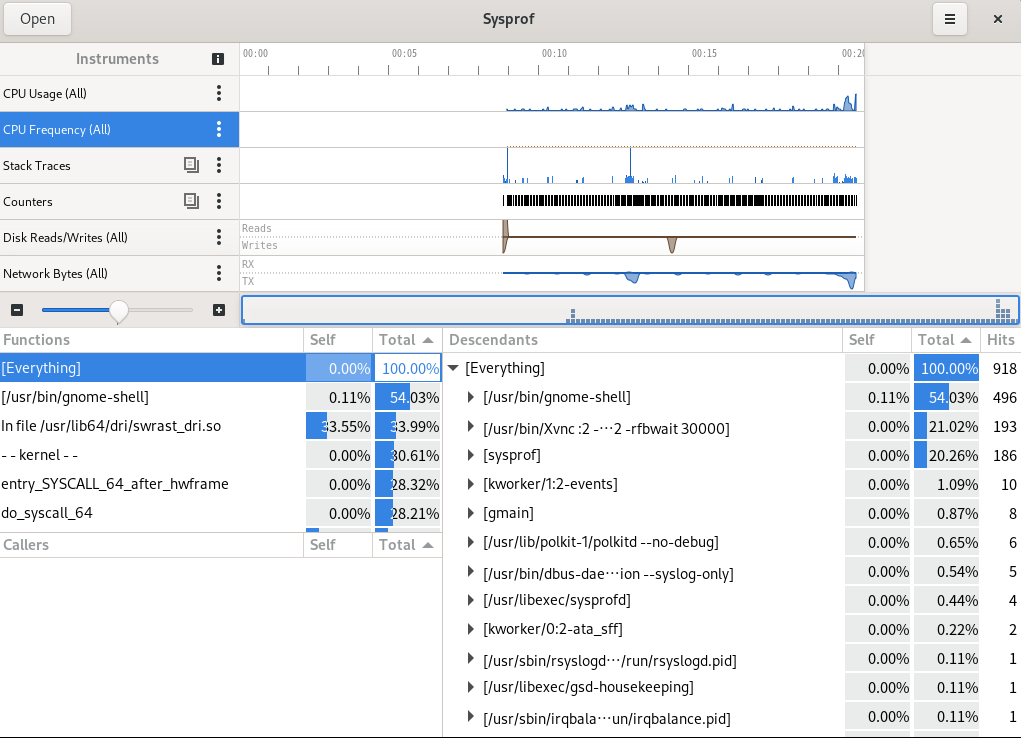Click the Stack Traces details icon
1021x738 pixels.
(192, 166)
